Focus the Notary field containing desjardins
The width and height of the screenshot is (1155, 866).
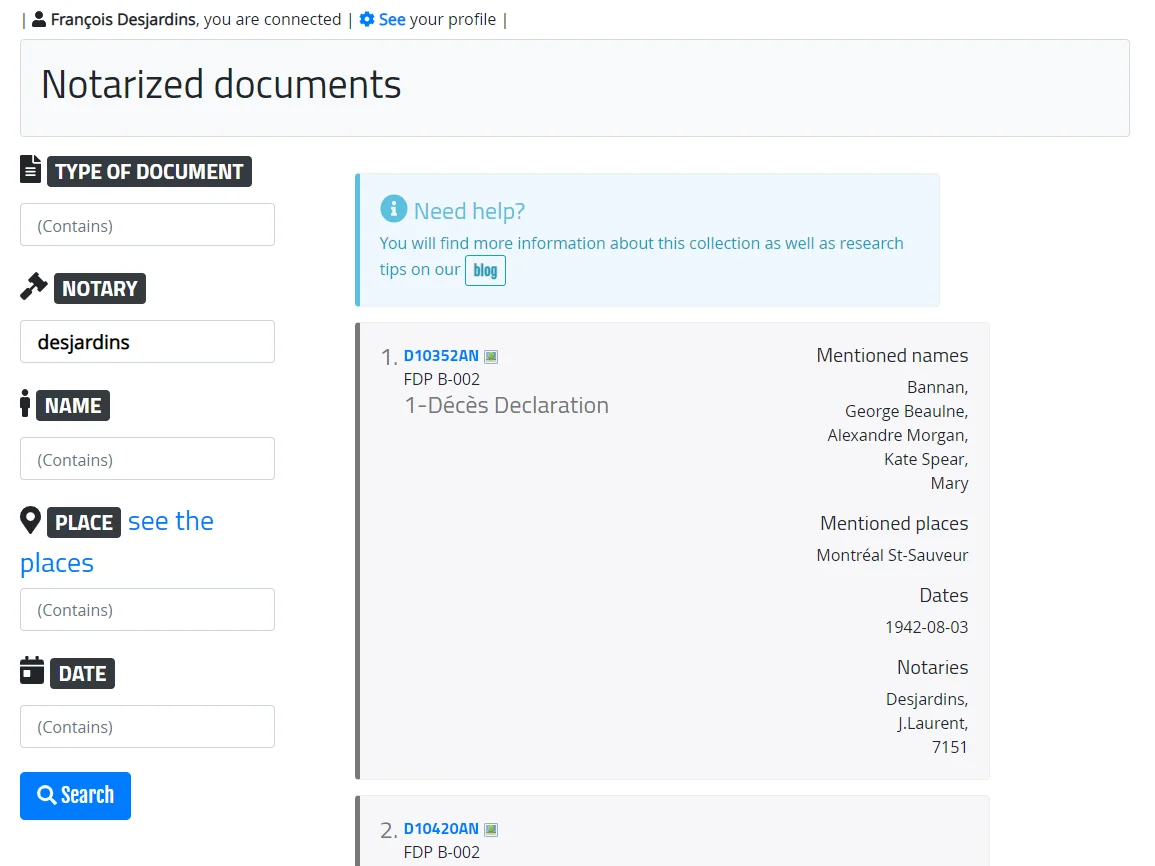pos(147,342)
